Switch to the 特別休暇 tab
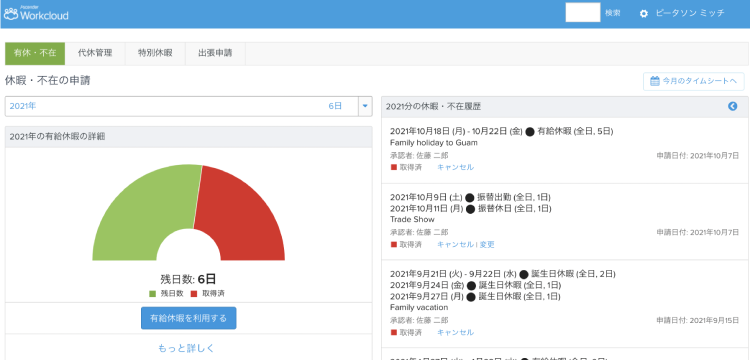The image size is (750, 360). 155,53
